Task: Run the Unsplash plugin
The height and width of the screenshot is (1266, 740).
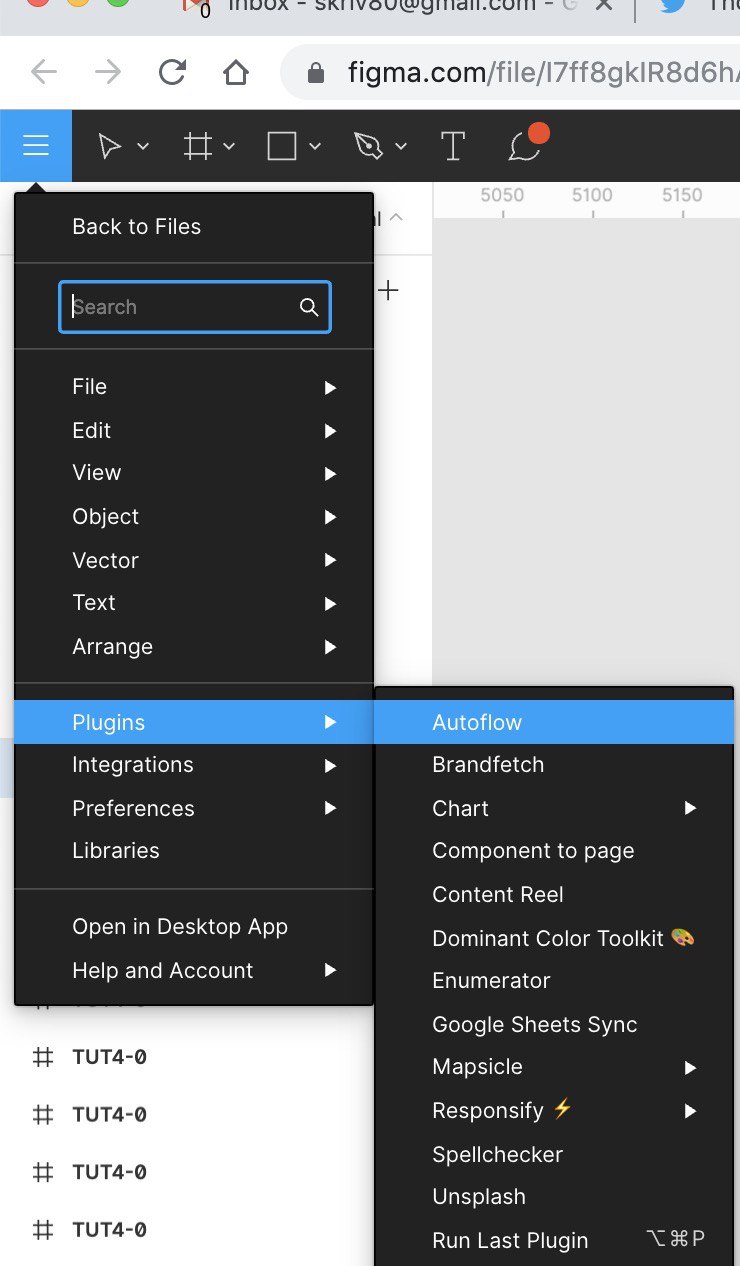Action: tap(554, 1197)
